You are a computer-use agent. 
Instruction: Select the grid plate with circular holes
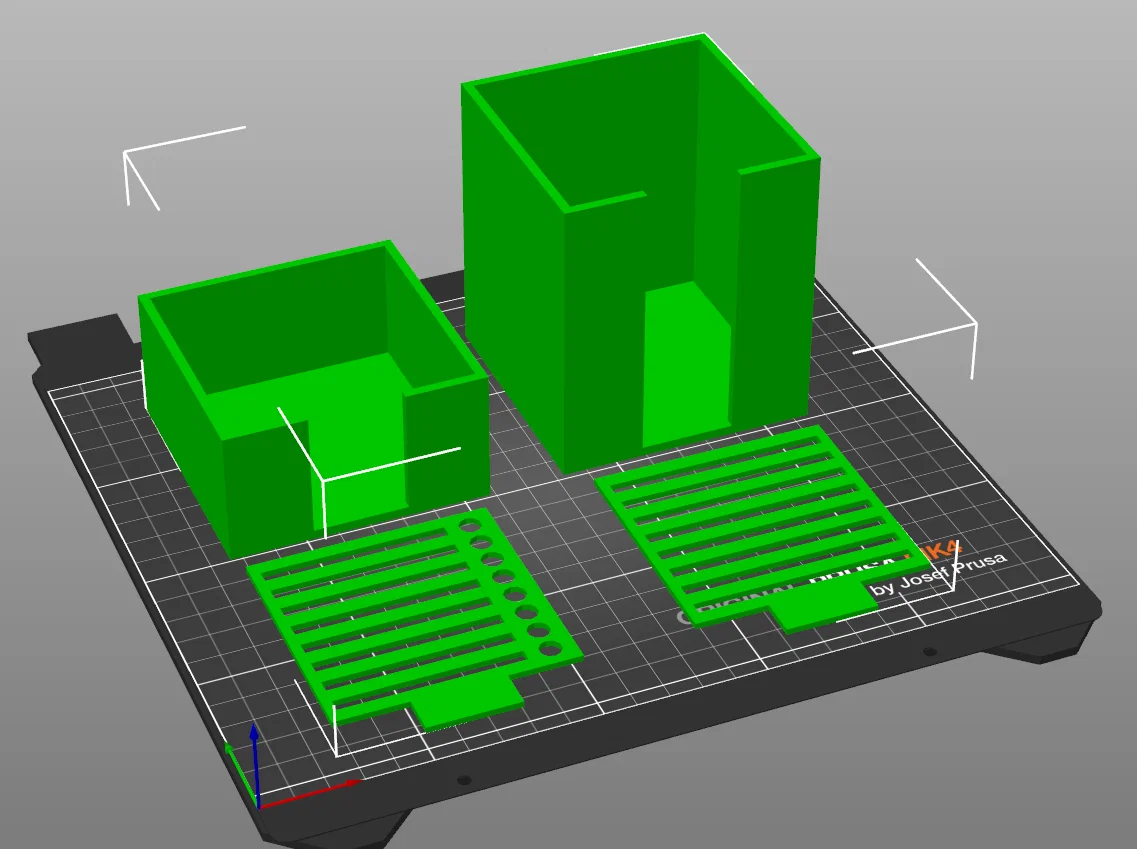pos(413,620)
